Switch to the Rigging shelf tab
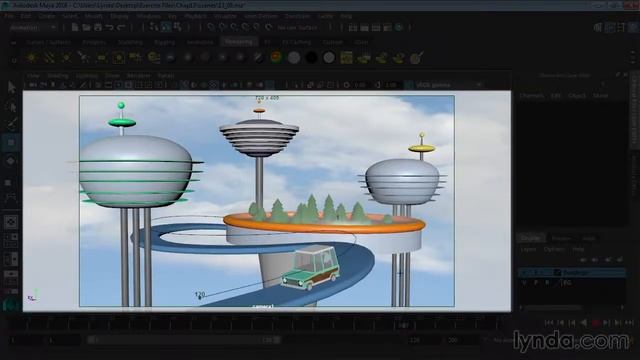Screen dimensions: 640x360 tap(164, 42)
